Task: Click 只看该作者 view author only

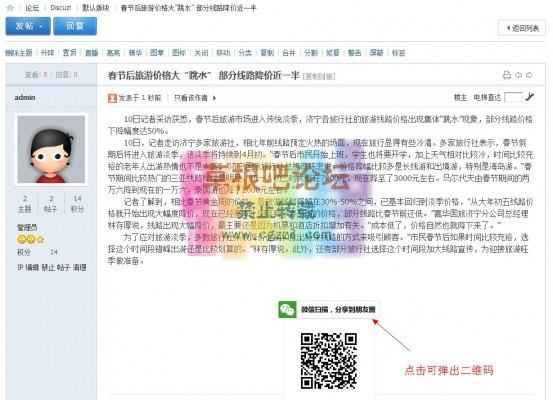Action: coord(190,98)
